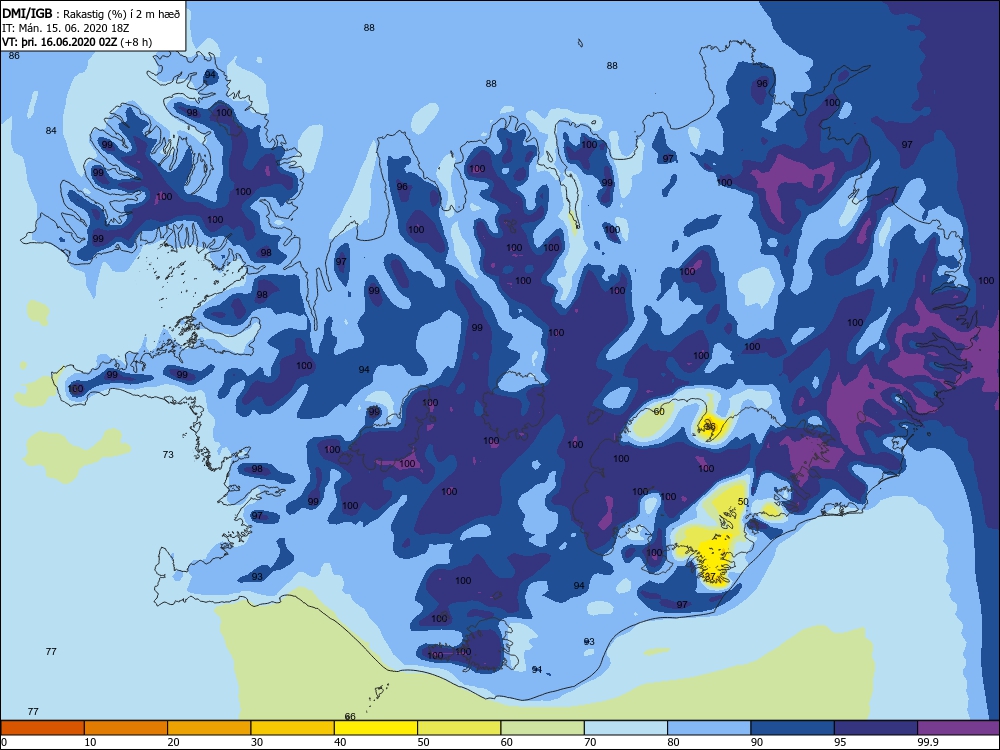Click the '40' legend tick label
This screenshot has height=750, width=1000.
[x=341, y=742]
